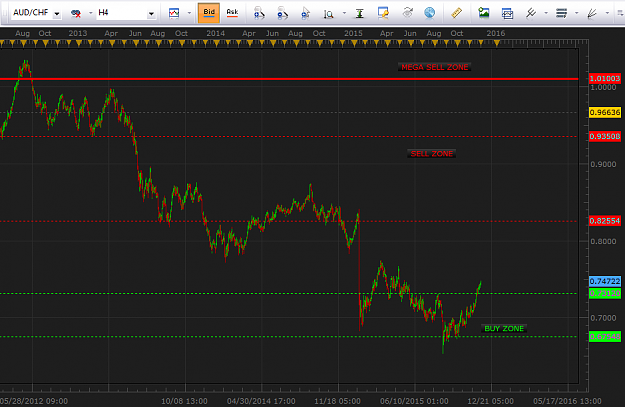625x407 pixels.
Task: Select the MEGA SELL ZONE label
Action: (434, 67)
